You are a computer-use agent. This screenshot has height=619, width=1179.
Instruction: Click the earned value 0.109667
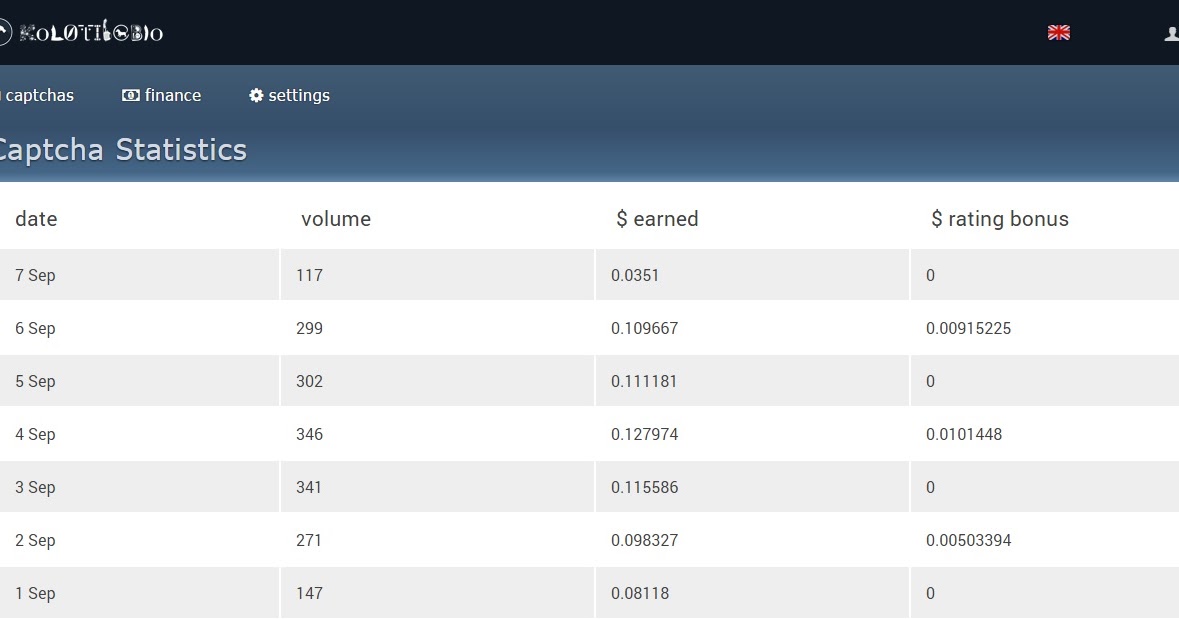point(644,328)
